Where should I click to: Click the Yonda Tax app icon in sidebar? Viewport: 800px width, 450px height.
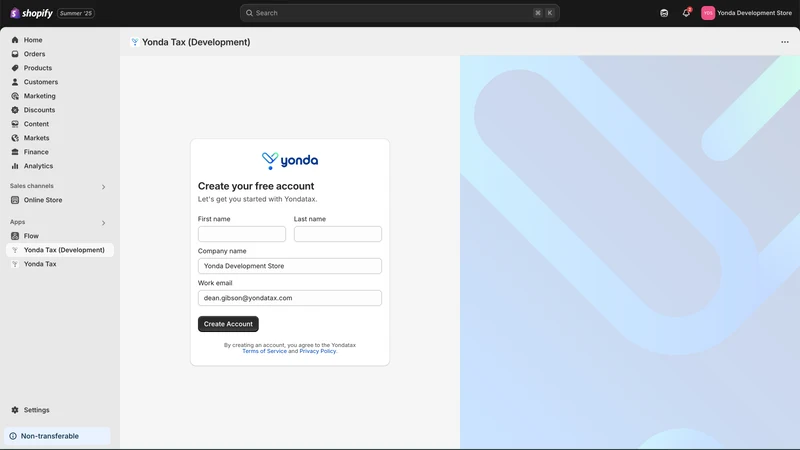pyautogui.click(x=15, y=264)
